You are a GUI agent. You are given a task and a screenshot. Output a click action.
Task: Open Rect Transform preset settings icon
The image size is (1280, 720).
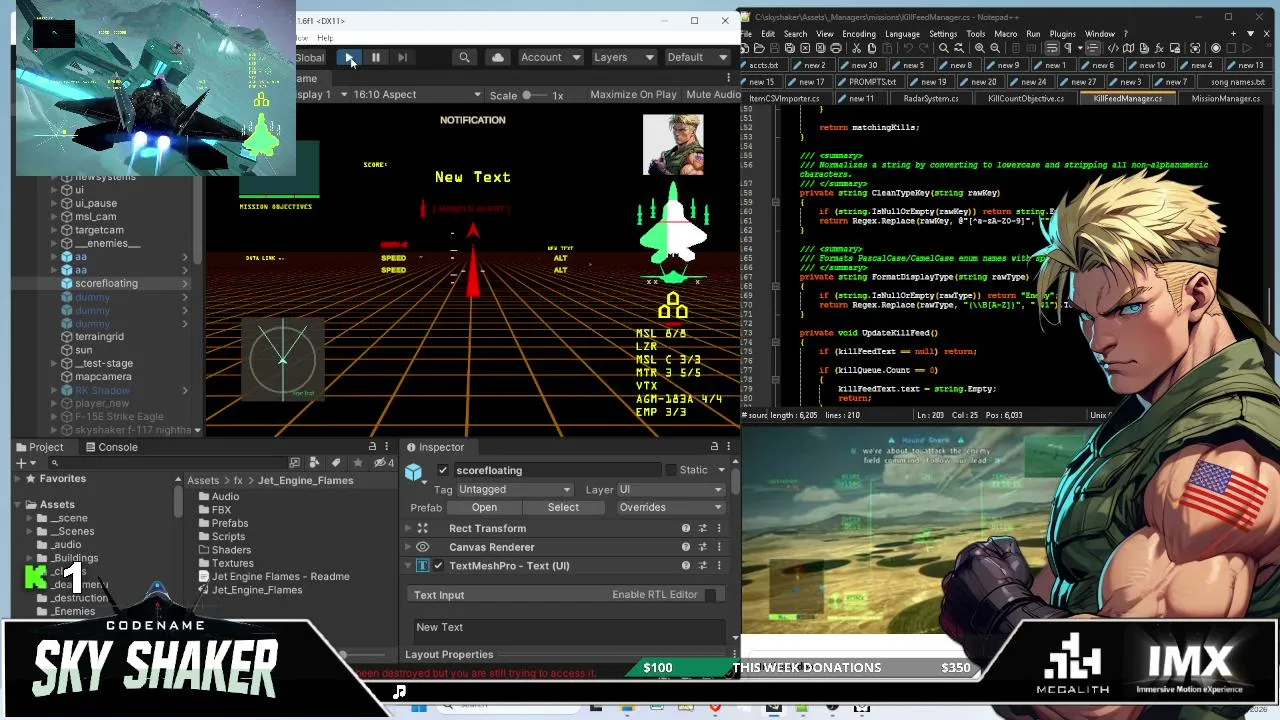coord(702,528)
